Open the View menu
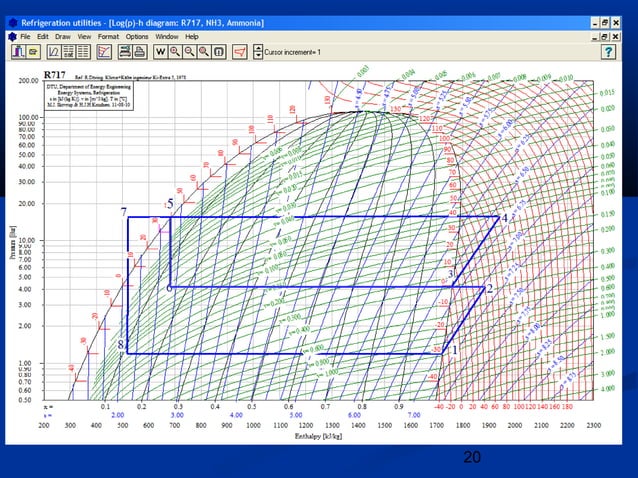638x478 pixels. [x=85, y=36]
